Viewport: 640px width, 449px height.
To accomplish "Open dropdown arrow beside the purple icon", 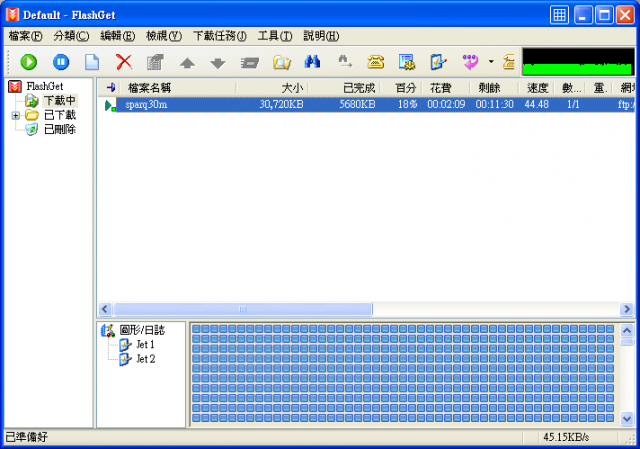I will click(x=491, y=62).
